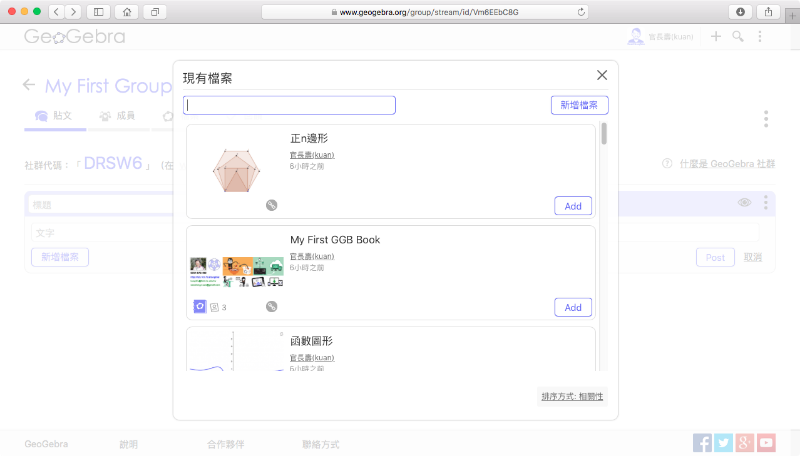The image size is (800, 456).
Task: Open the 正n邊形 polygon thumbnail
Action: tap(236, 171)
